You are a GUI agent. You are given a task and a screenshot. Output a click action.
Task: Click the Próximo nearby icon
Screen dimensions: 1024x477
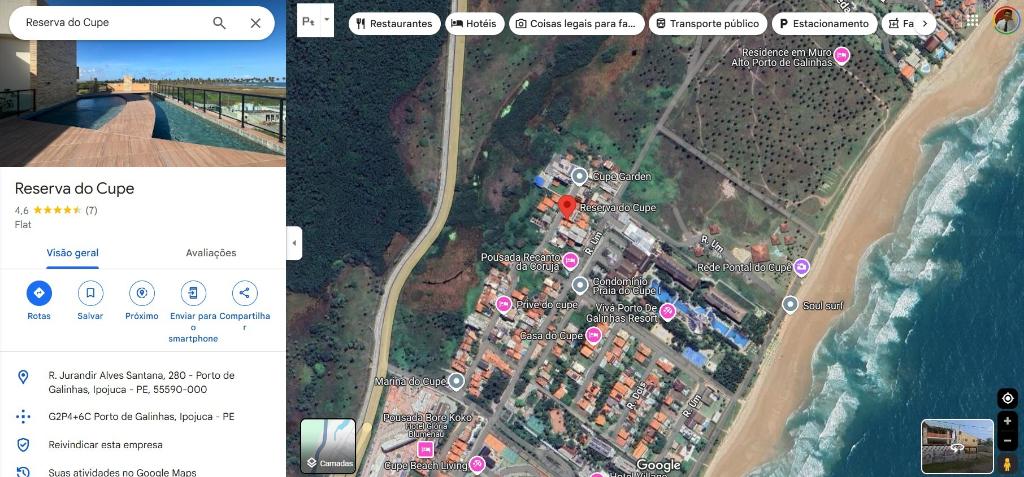click(x=142, y=293)
